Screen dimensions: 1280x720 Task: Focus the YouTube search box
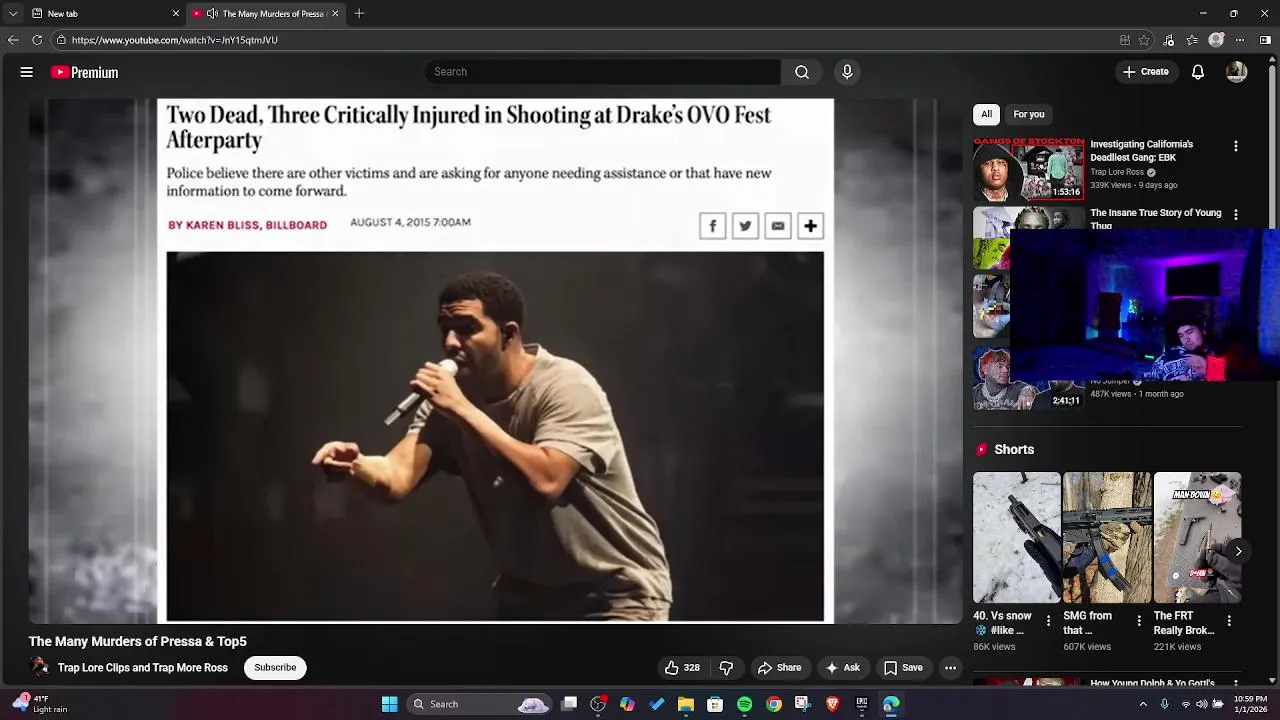click(x=602, y=72)
